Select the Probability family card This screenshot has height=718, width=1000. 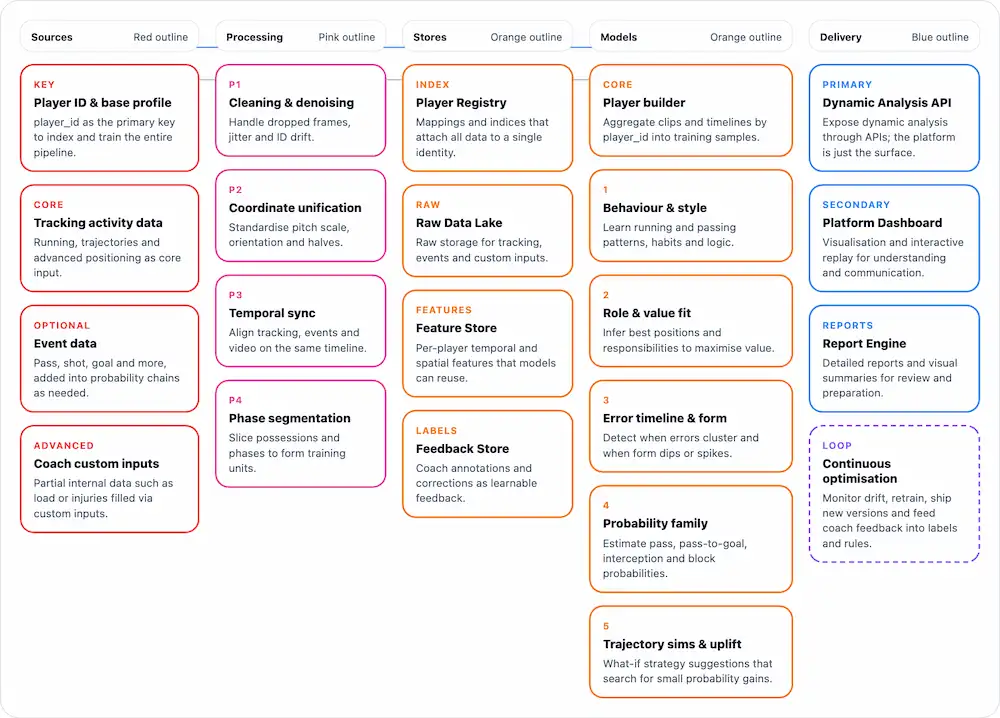click(690, 539)
